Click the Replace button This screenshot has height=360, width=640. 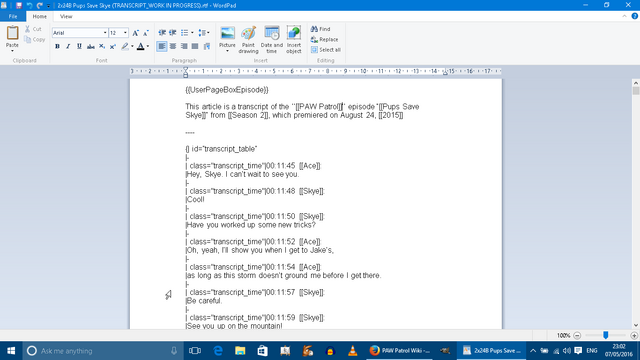tap(324, 40)
